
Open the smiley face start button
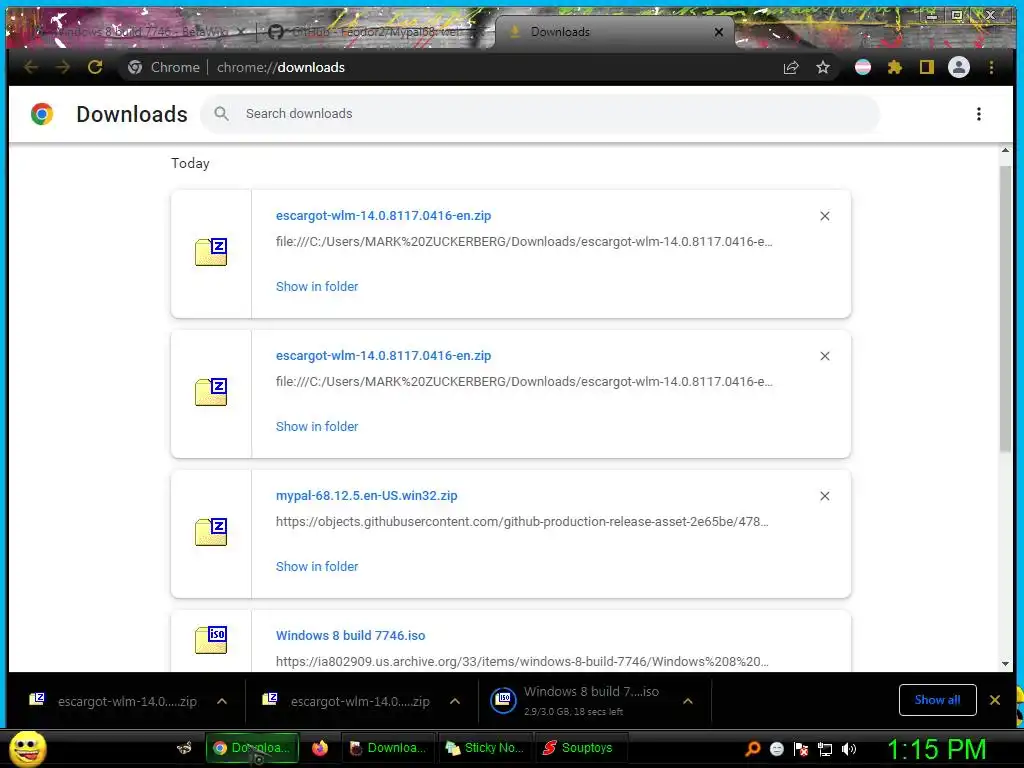tap(27, 749)
